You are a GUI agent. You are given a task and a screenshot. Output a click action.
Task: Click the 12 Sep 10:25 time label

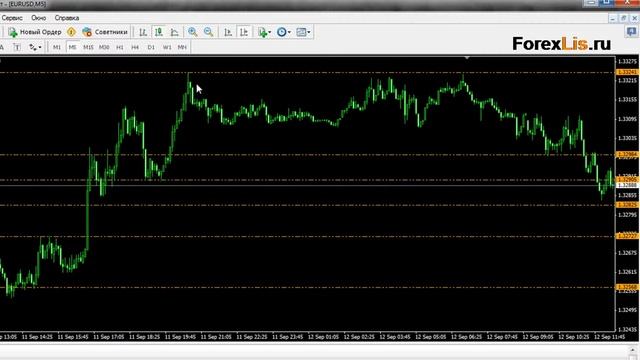574,337
